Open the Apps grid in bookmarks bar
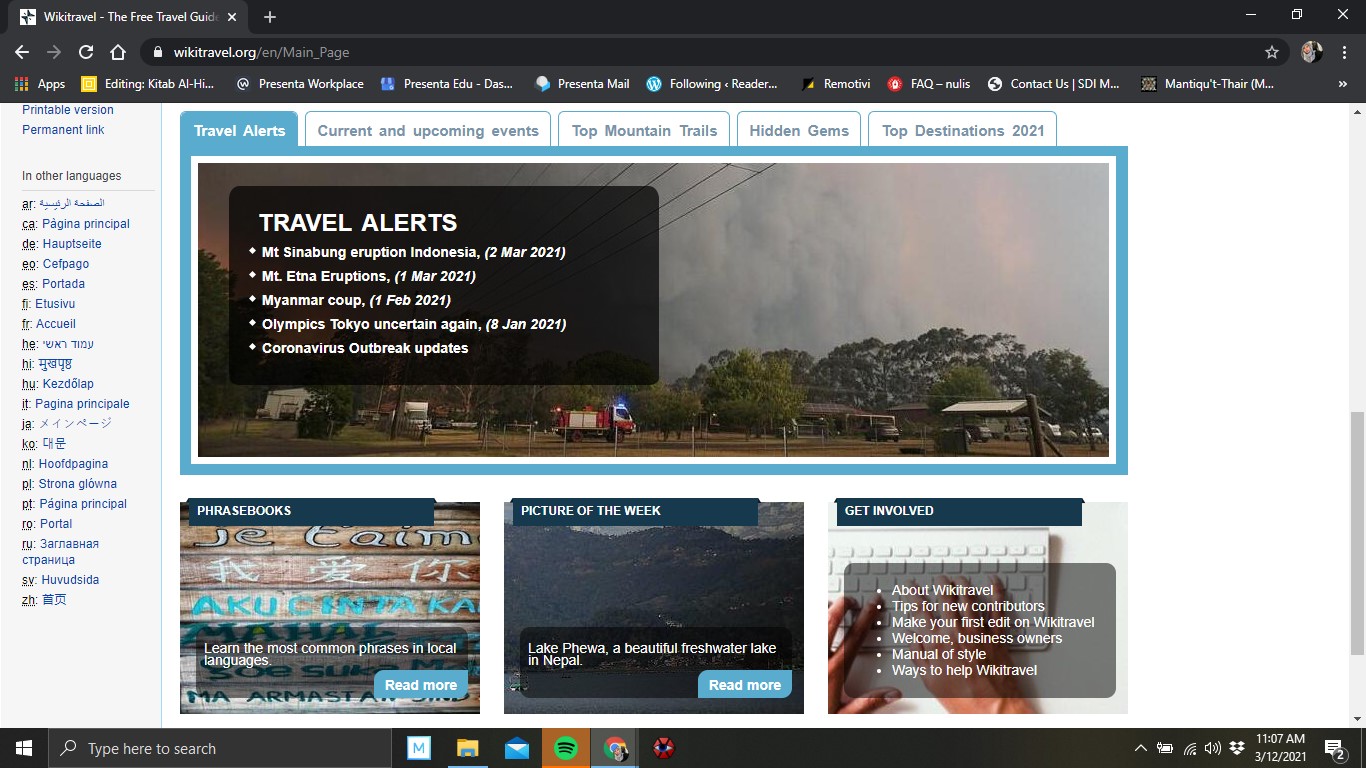The height and width of the screenshot is (768, 1366). point(40,84)
